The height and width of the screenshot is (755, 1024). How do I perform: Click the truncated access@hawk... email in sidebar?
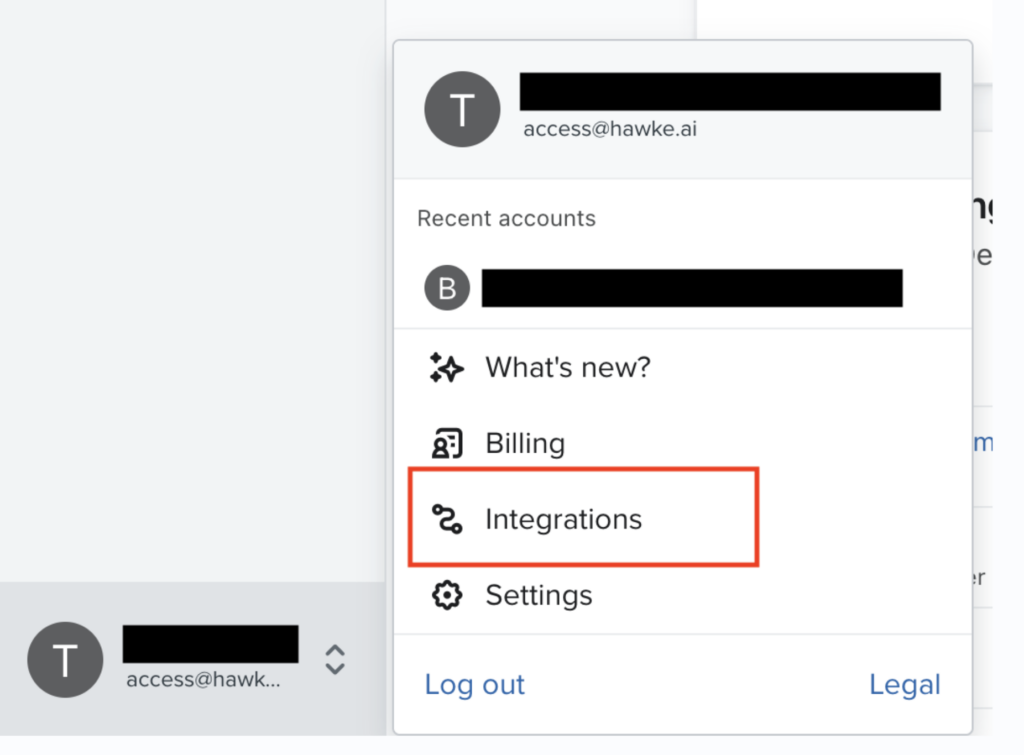click(x=203, y=679)
